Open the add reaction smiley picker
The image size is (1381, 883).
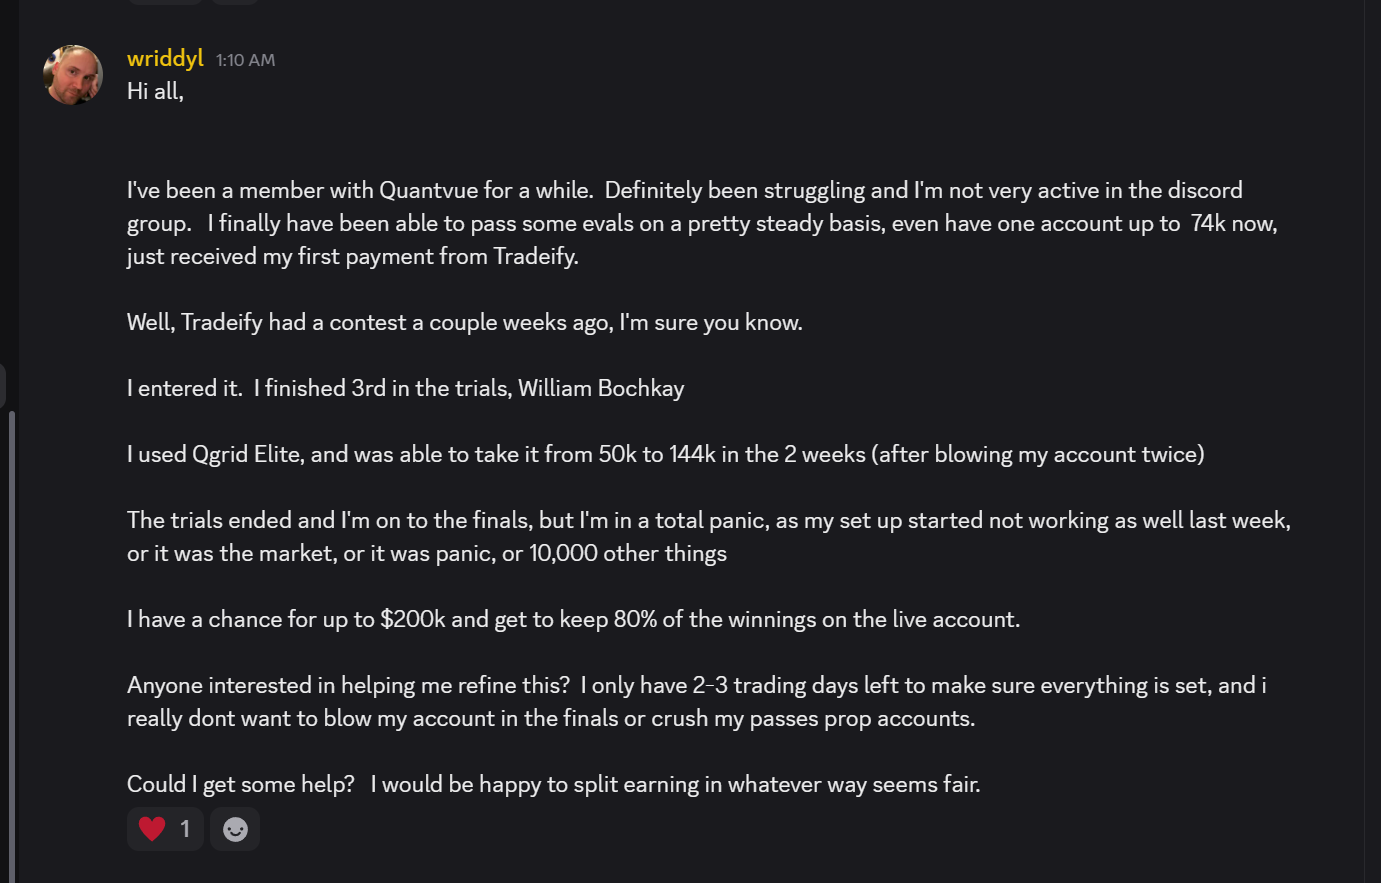(x=235, y=829)
